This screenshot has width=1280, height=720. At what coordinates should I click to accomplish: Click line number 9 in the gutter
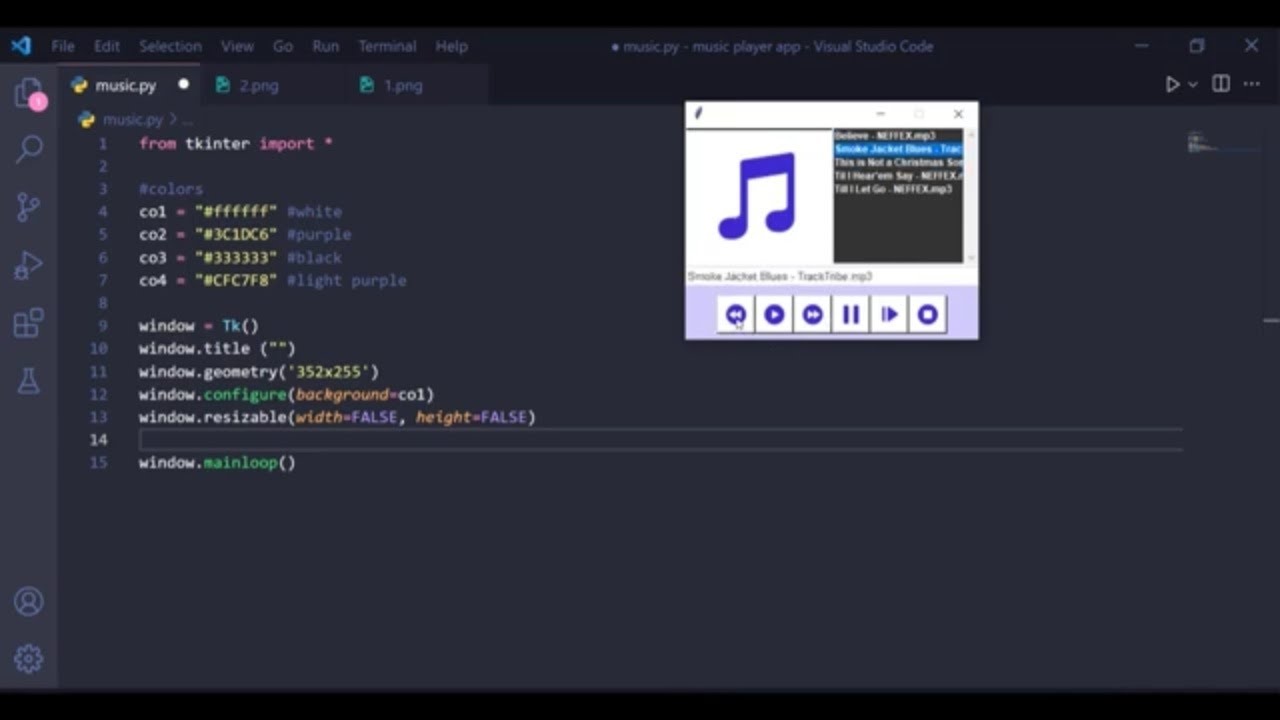coord(103,326)
